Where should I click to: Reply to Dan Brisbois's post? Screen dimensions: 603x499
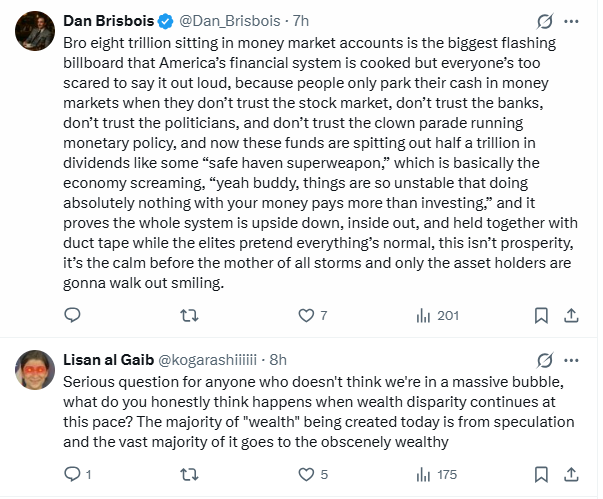[x=72, y=316]
